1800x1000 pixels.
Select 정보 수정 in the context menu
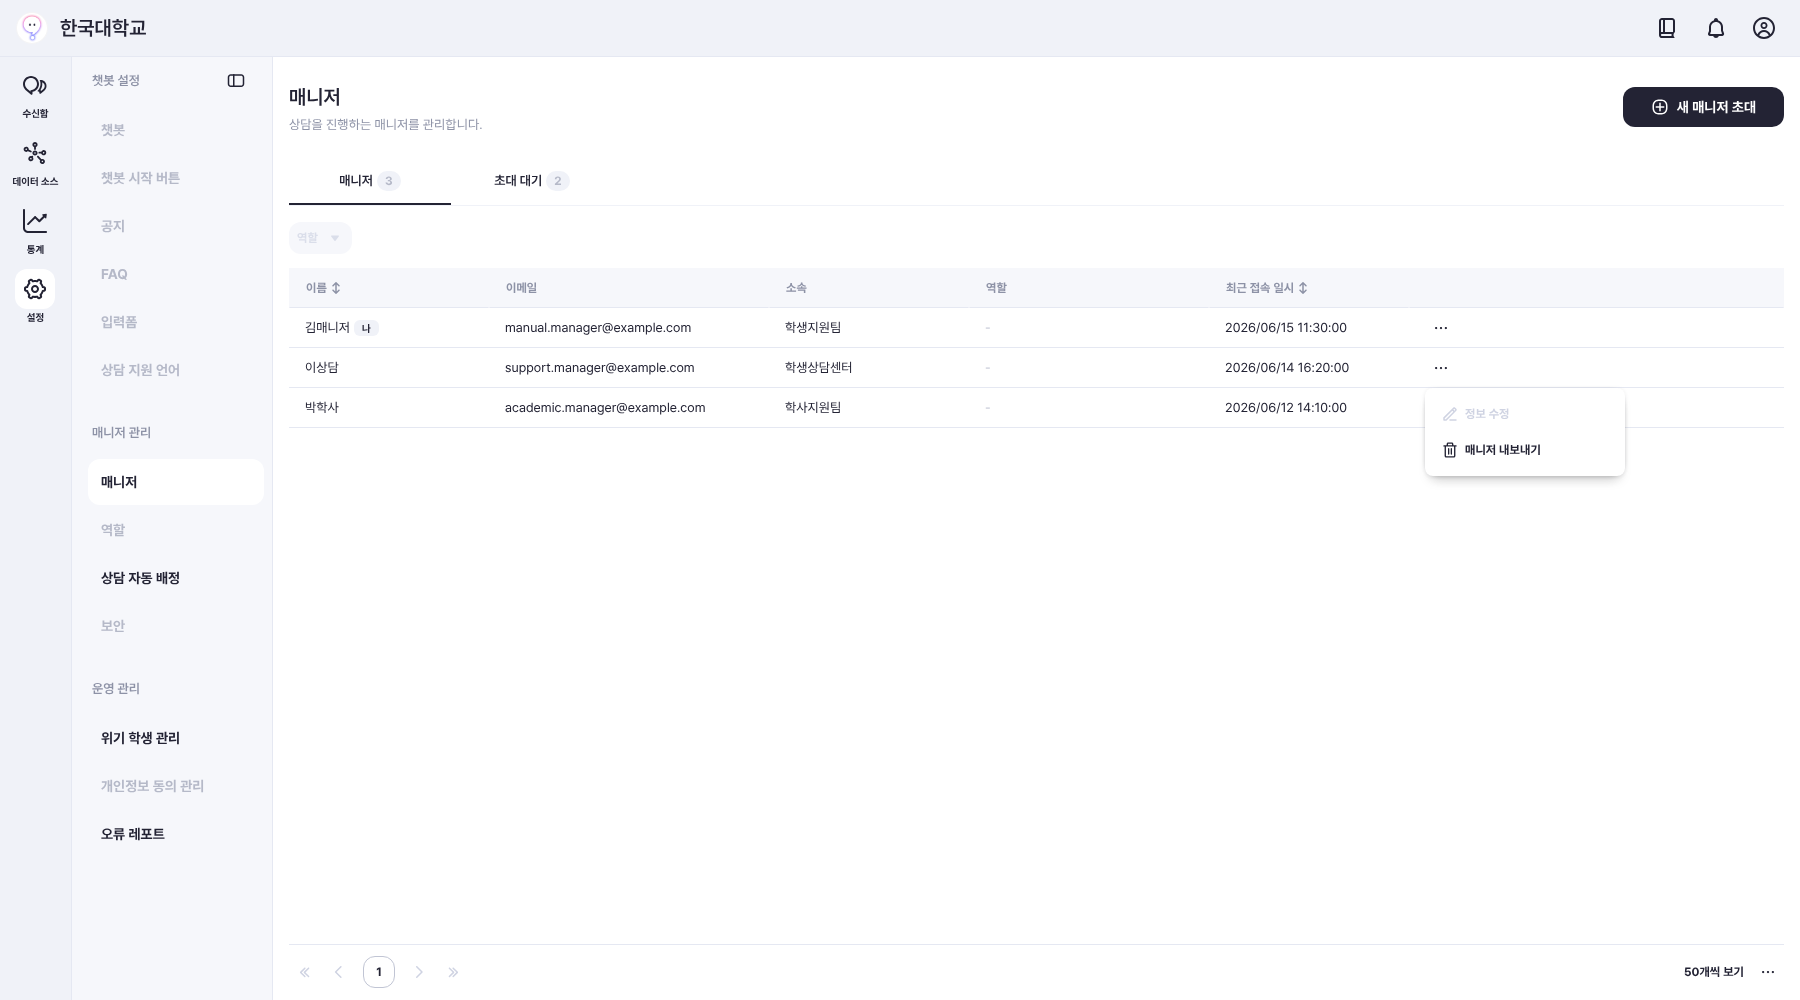pyautogui.click(x=1525, y=414)
